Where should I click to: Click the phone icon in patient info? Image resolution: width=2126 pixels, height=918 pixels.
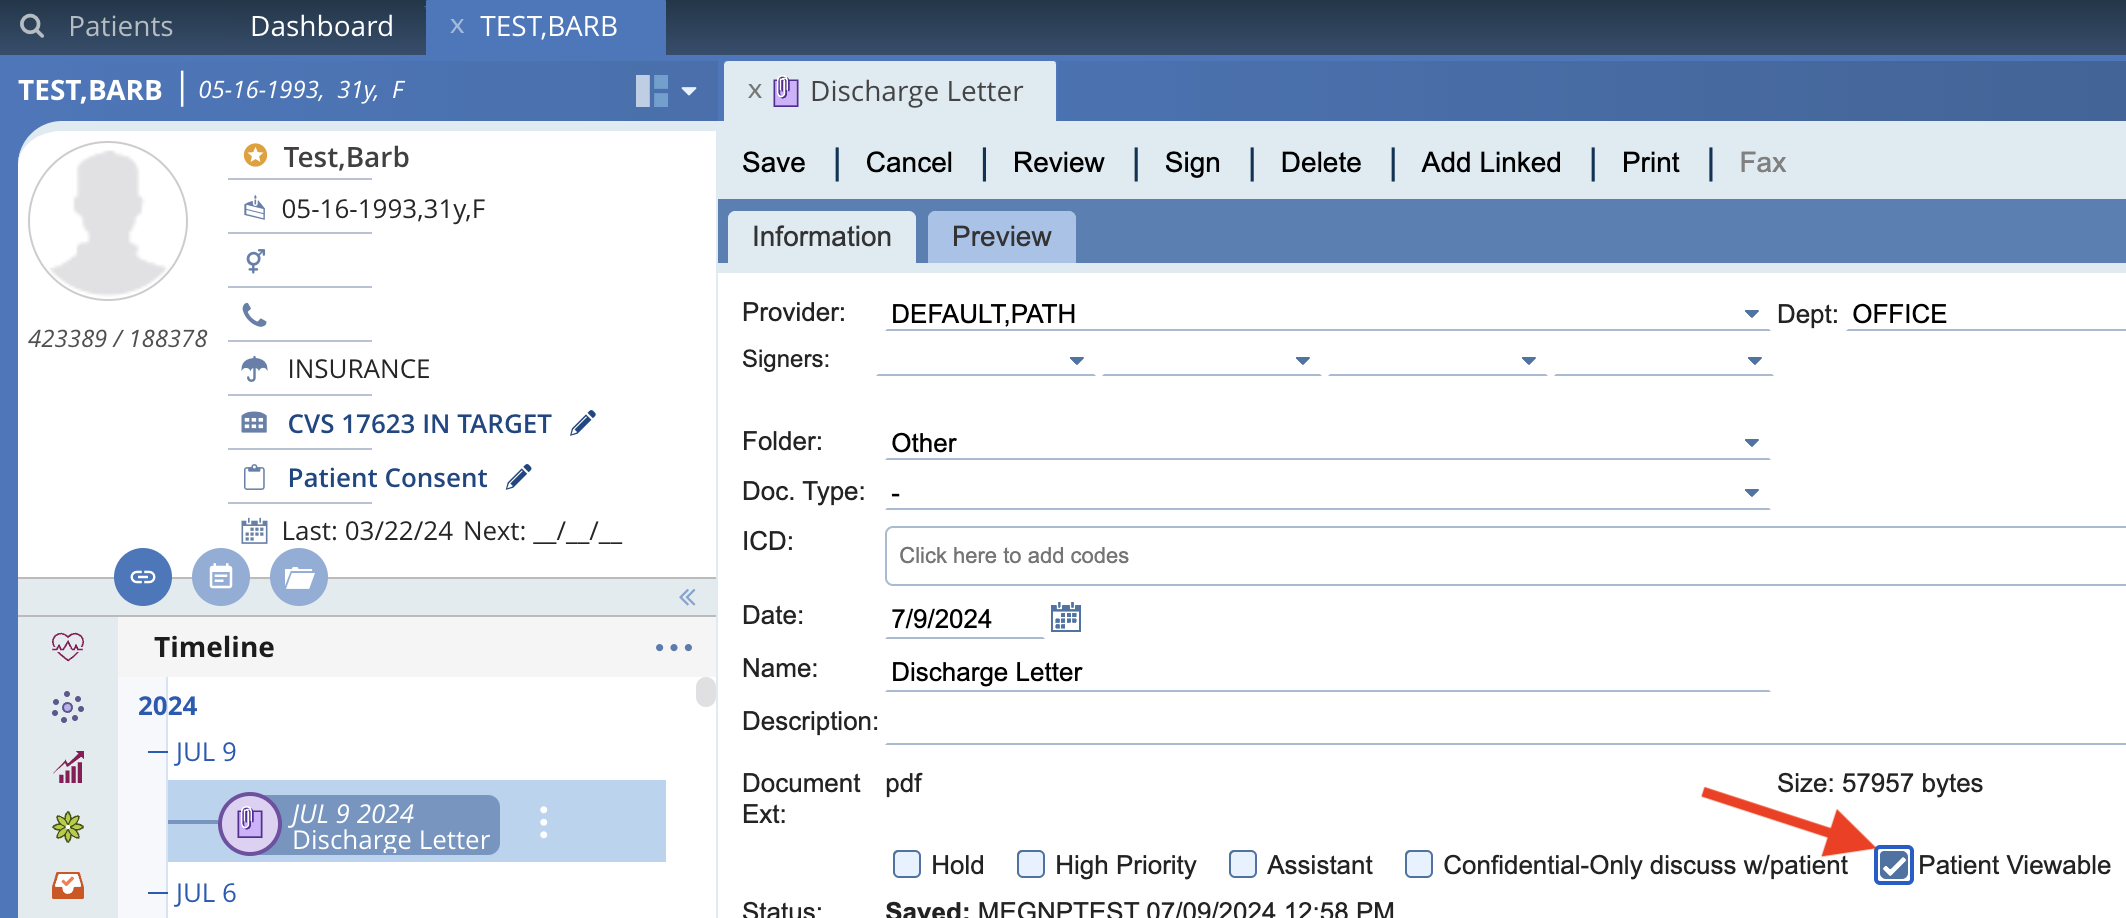click(x=255, y=315)
